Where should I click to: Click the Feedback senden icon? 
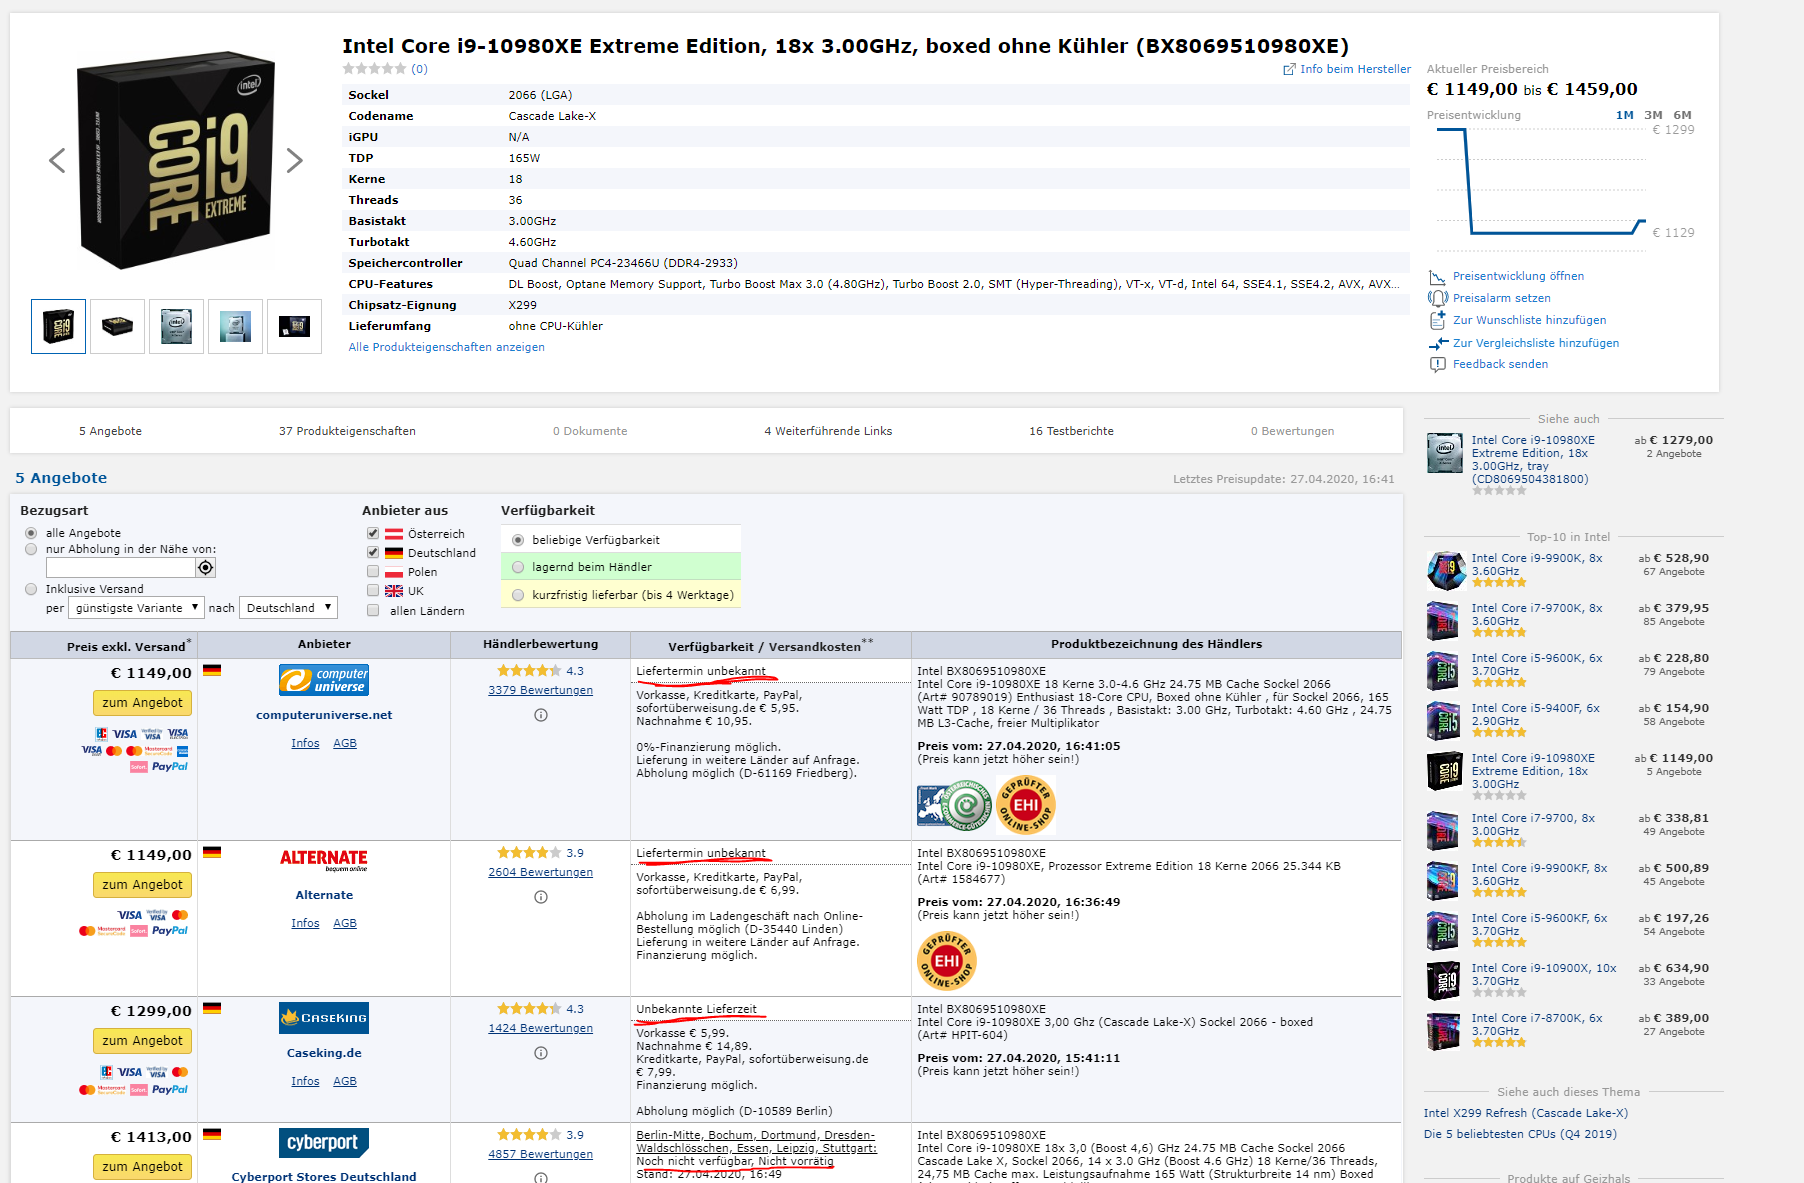pyautogui.click(x=1437, y=364)
